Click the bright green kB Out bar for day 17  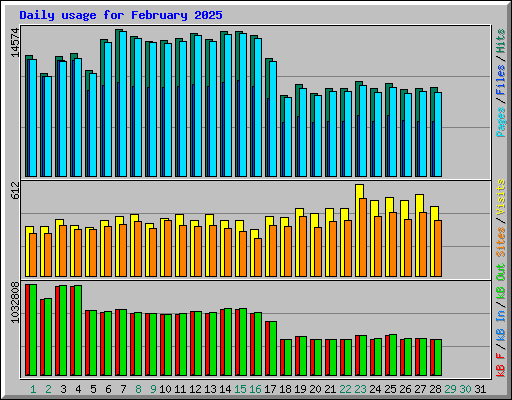point(273,348)
